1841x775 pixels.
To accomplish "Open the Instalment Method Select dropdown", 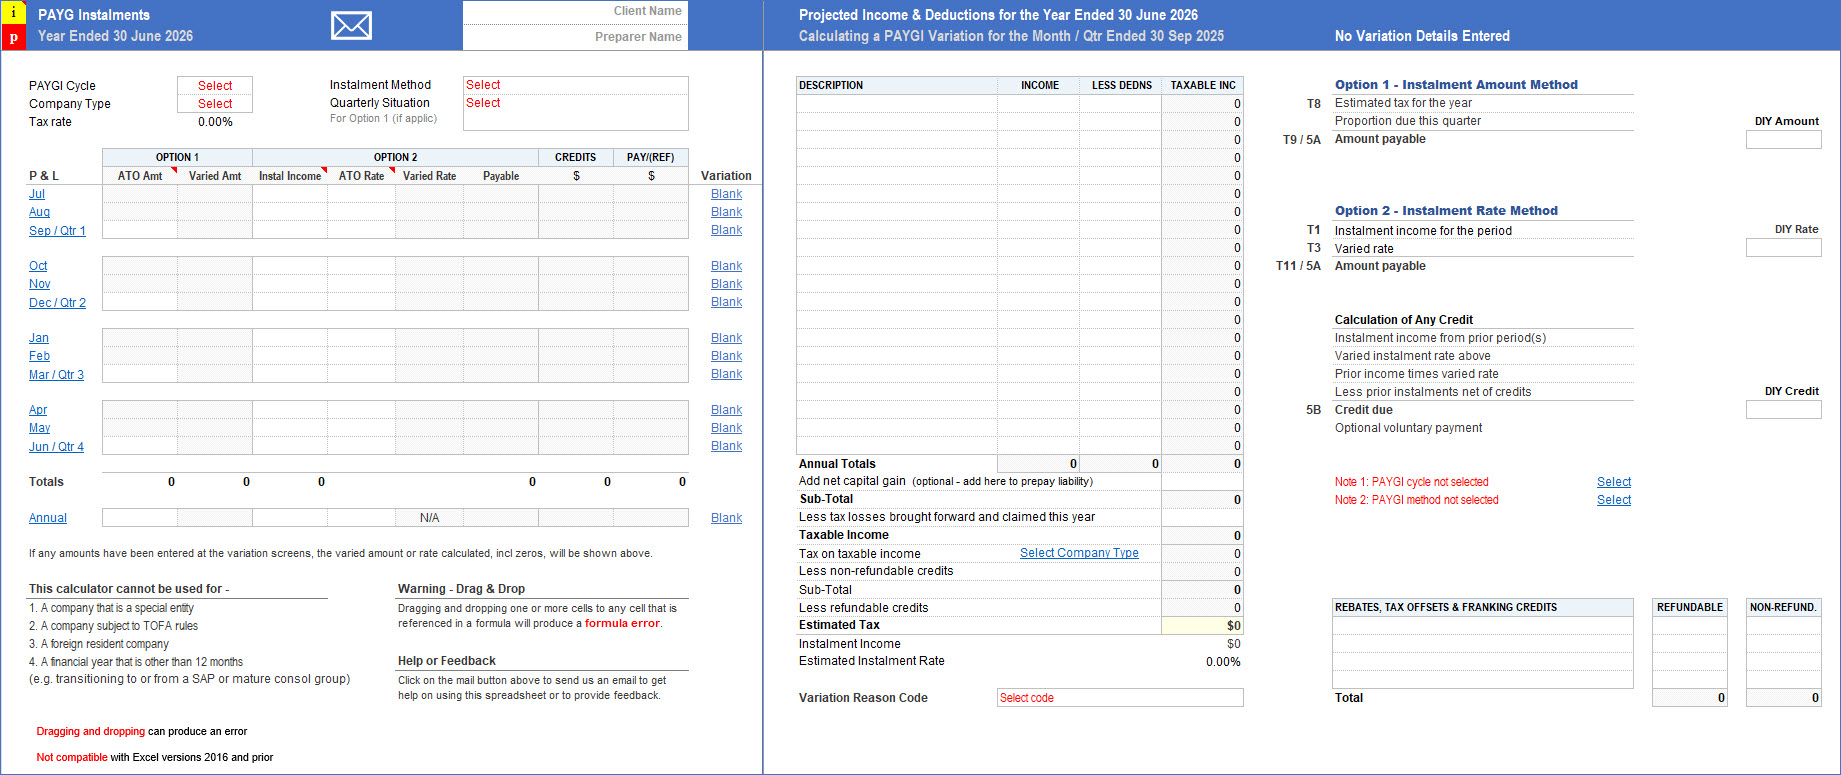I will coord(575,85).
